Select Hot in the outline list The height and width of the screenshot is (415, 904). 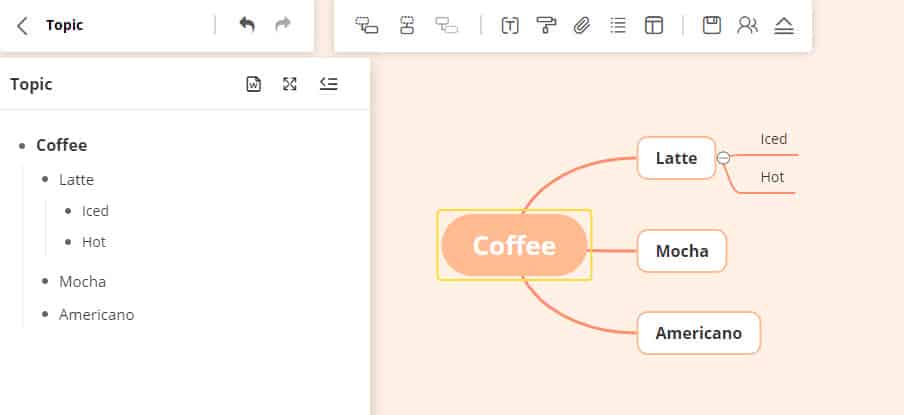(x=94, y=242)
